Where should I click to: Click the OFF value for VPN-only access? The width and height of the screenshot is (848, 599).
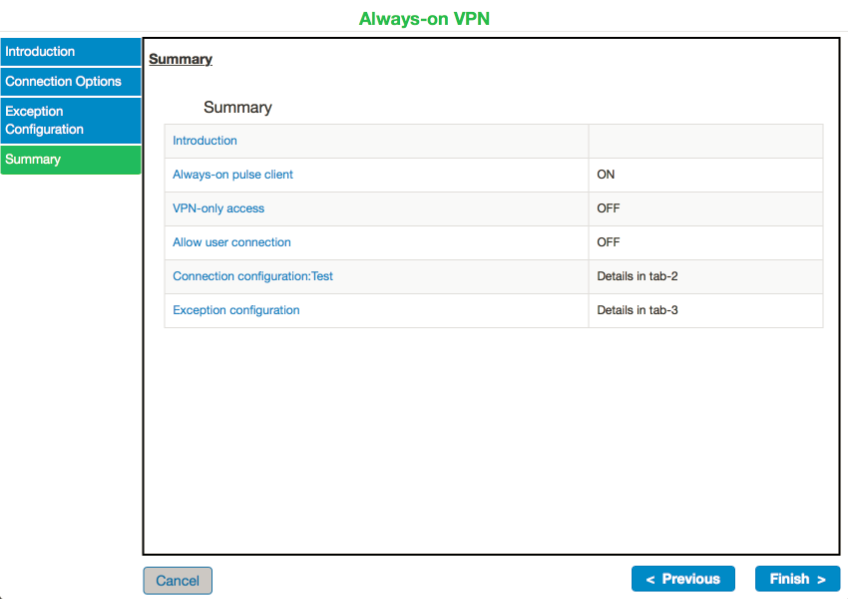[608, 209]
